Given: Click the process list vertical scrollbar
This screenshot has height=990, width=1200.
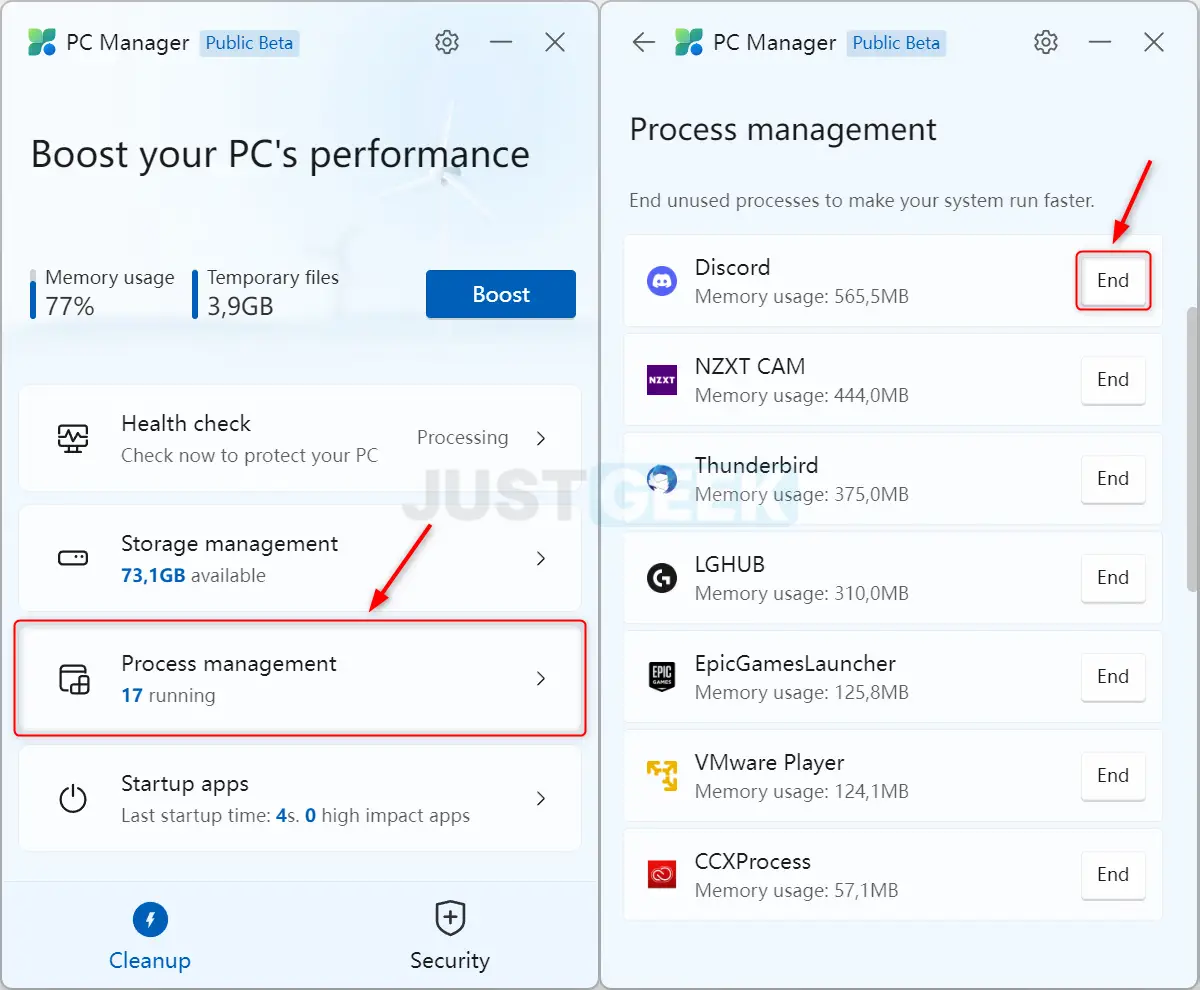Looking at the screenshot, I should tap(1192, 449).
